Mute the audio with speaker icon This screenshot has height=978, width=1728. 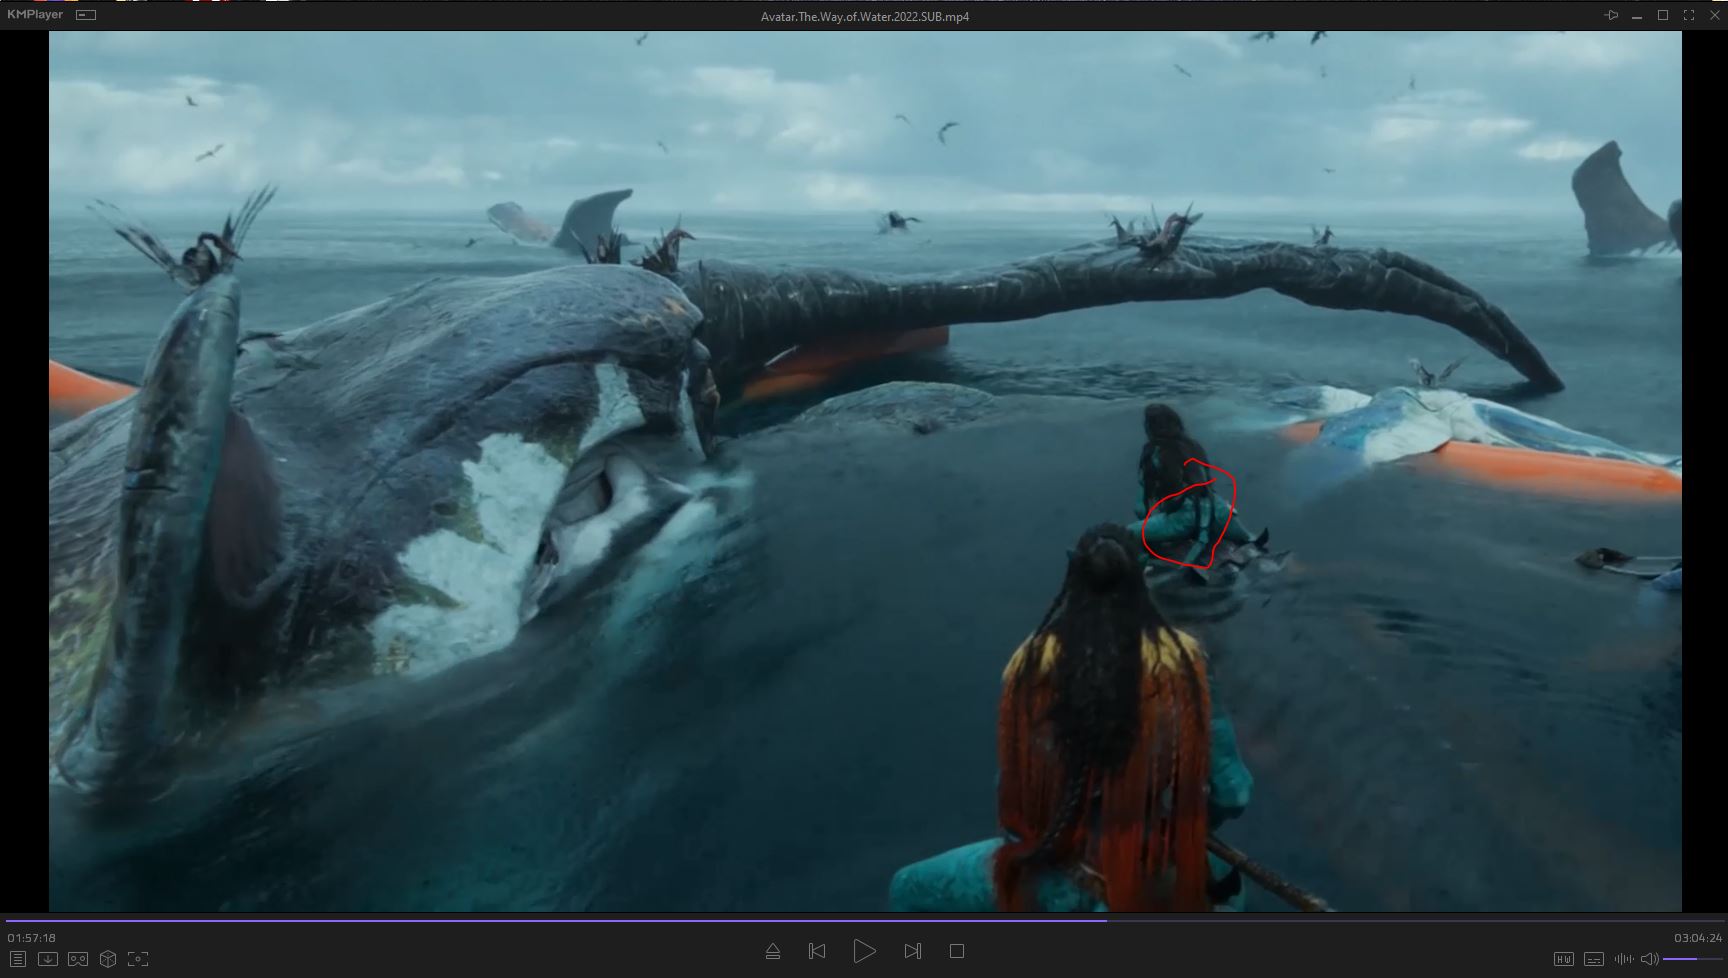point(1649,959)
